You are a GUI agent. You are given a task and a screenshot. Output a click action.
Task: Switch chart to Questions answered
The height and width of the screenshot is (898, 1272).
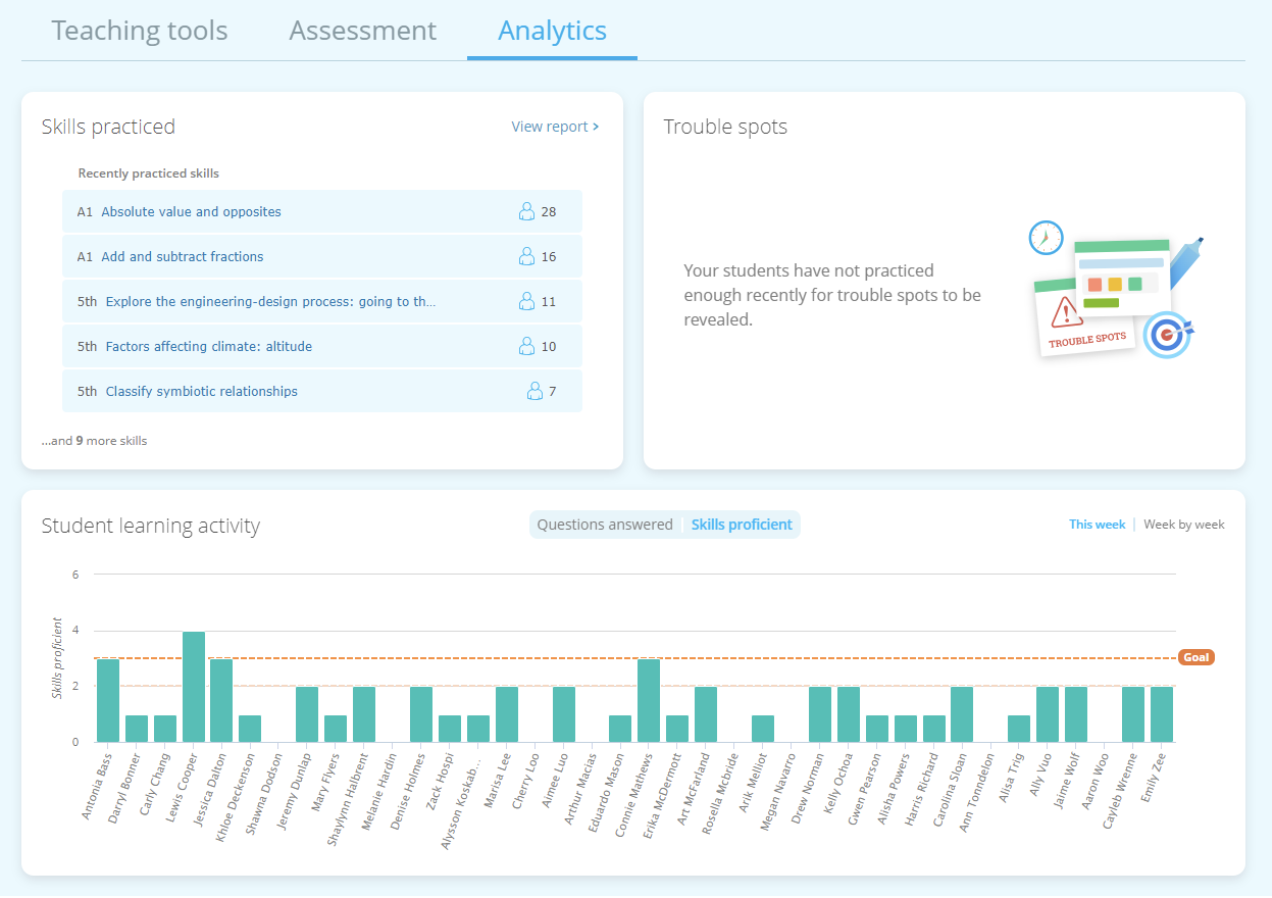[605, 525]
